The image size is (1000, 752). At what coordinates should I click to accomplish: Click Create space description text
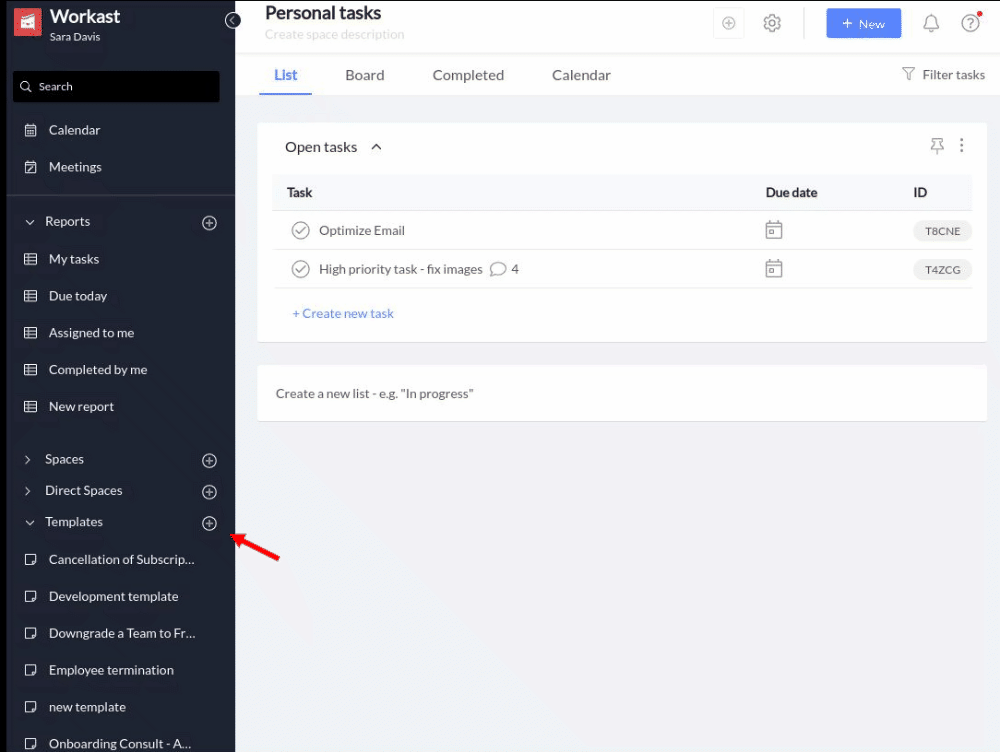tap(334, 34)
